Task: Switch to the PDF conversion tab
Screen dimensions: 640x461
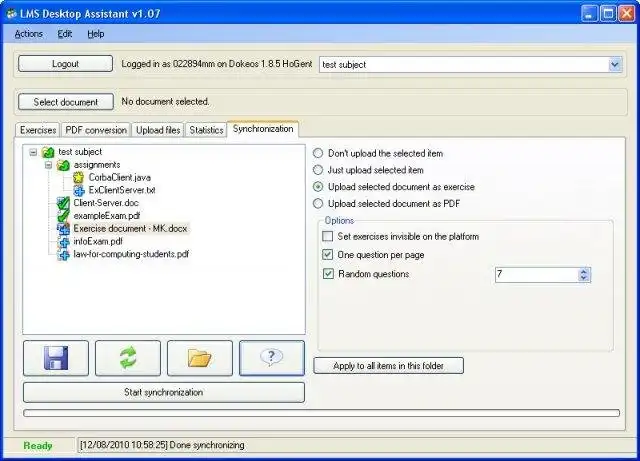Action: (x=96, y=130)
